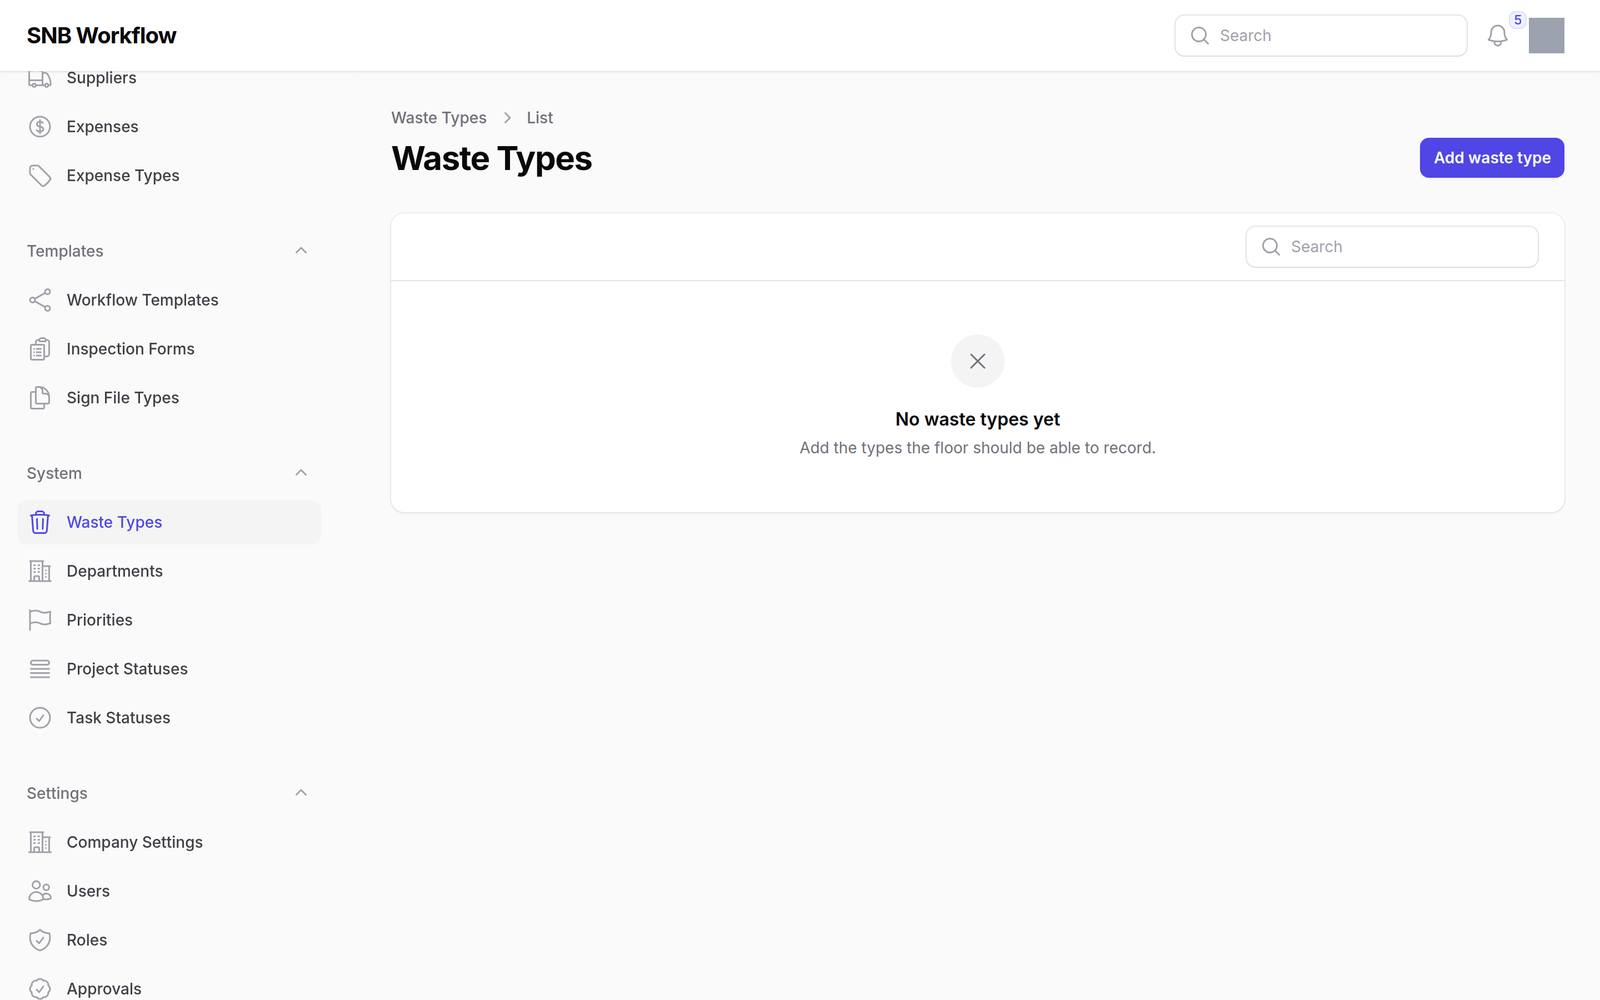Focus the global Search field in header

tap(1320, 36)
